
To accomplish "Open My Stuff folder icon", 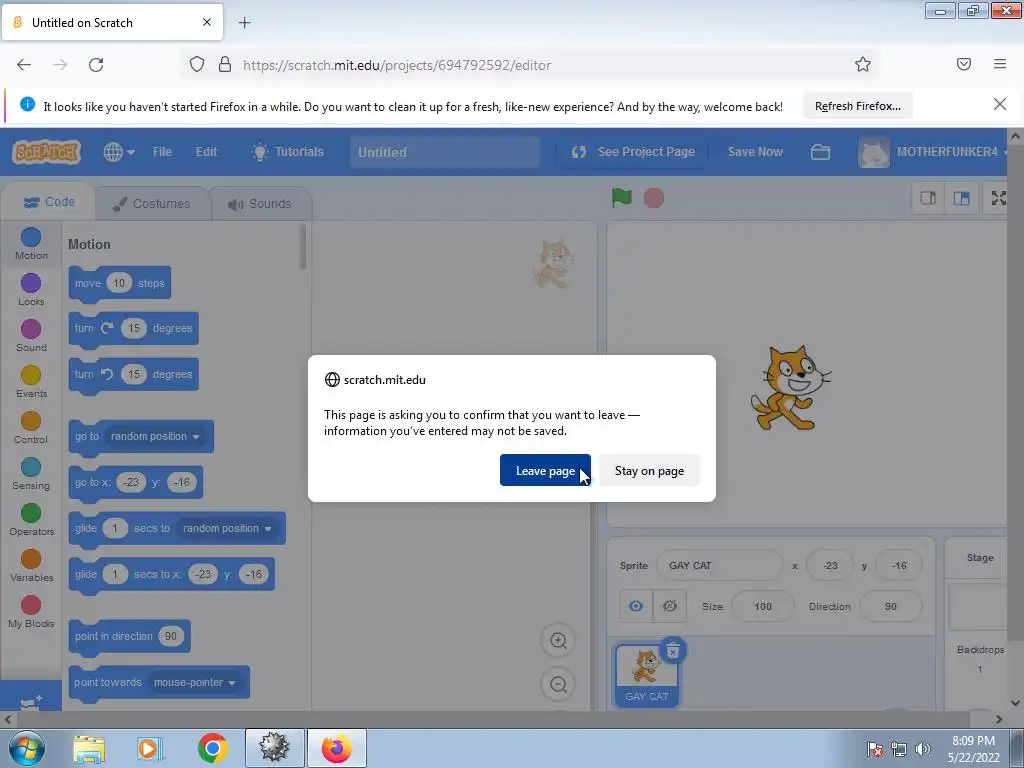I will pyautogui.click(x=820, y=152).
